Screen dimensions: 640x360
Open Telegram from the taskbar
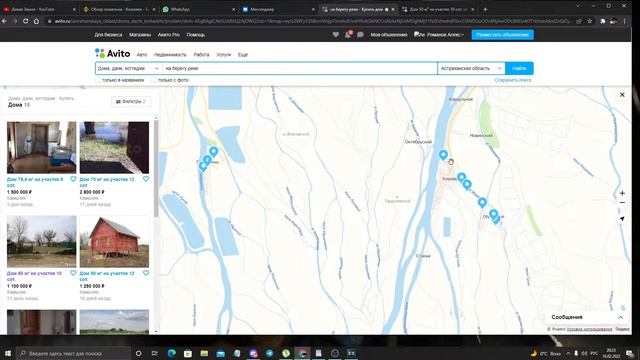tap(269, 353)
